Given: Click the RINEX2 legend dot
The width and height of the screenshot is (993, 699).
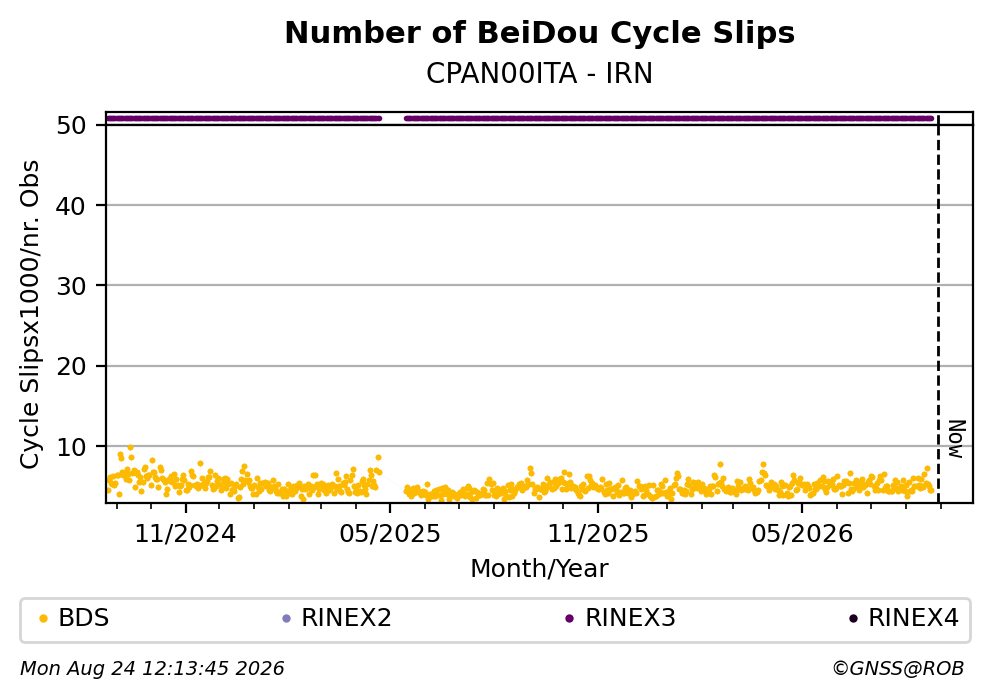Looking at the screenshot, I should tap(286, 619).
